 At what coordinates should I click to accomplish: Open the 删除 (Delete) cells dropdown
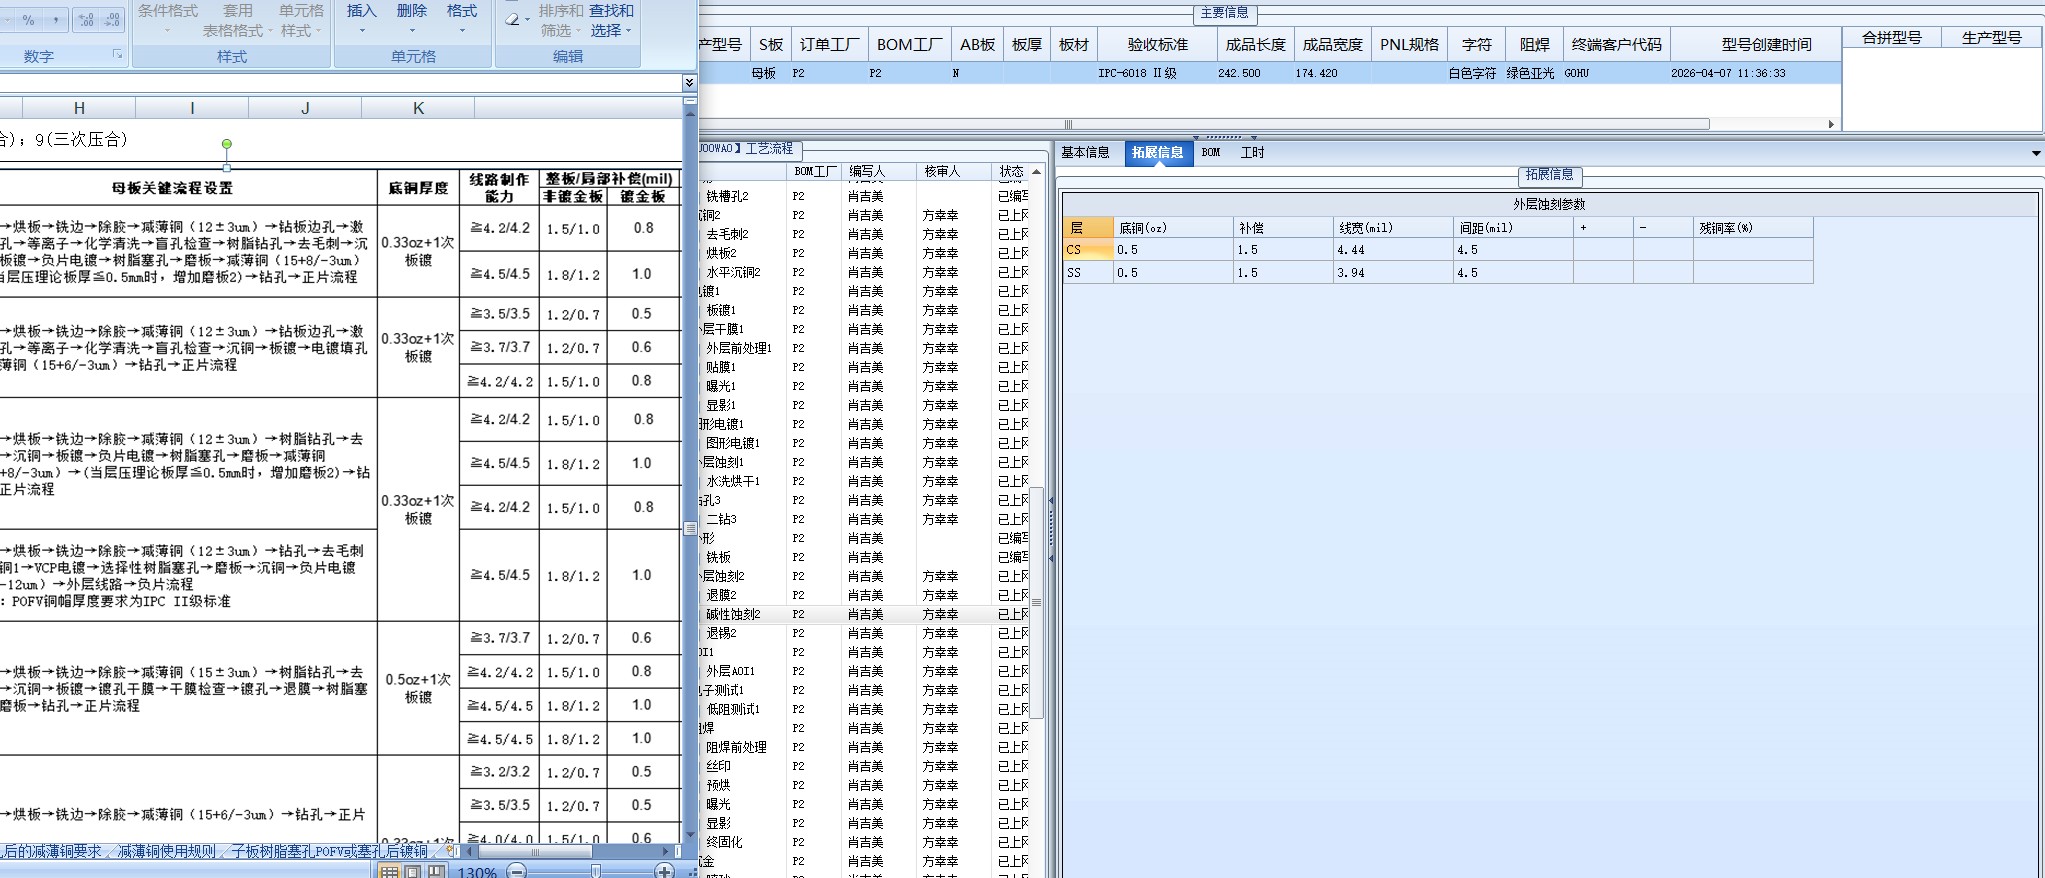pyautogui.click(x=412, y=19)
